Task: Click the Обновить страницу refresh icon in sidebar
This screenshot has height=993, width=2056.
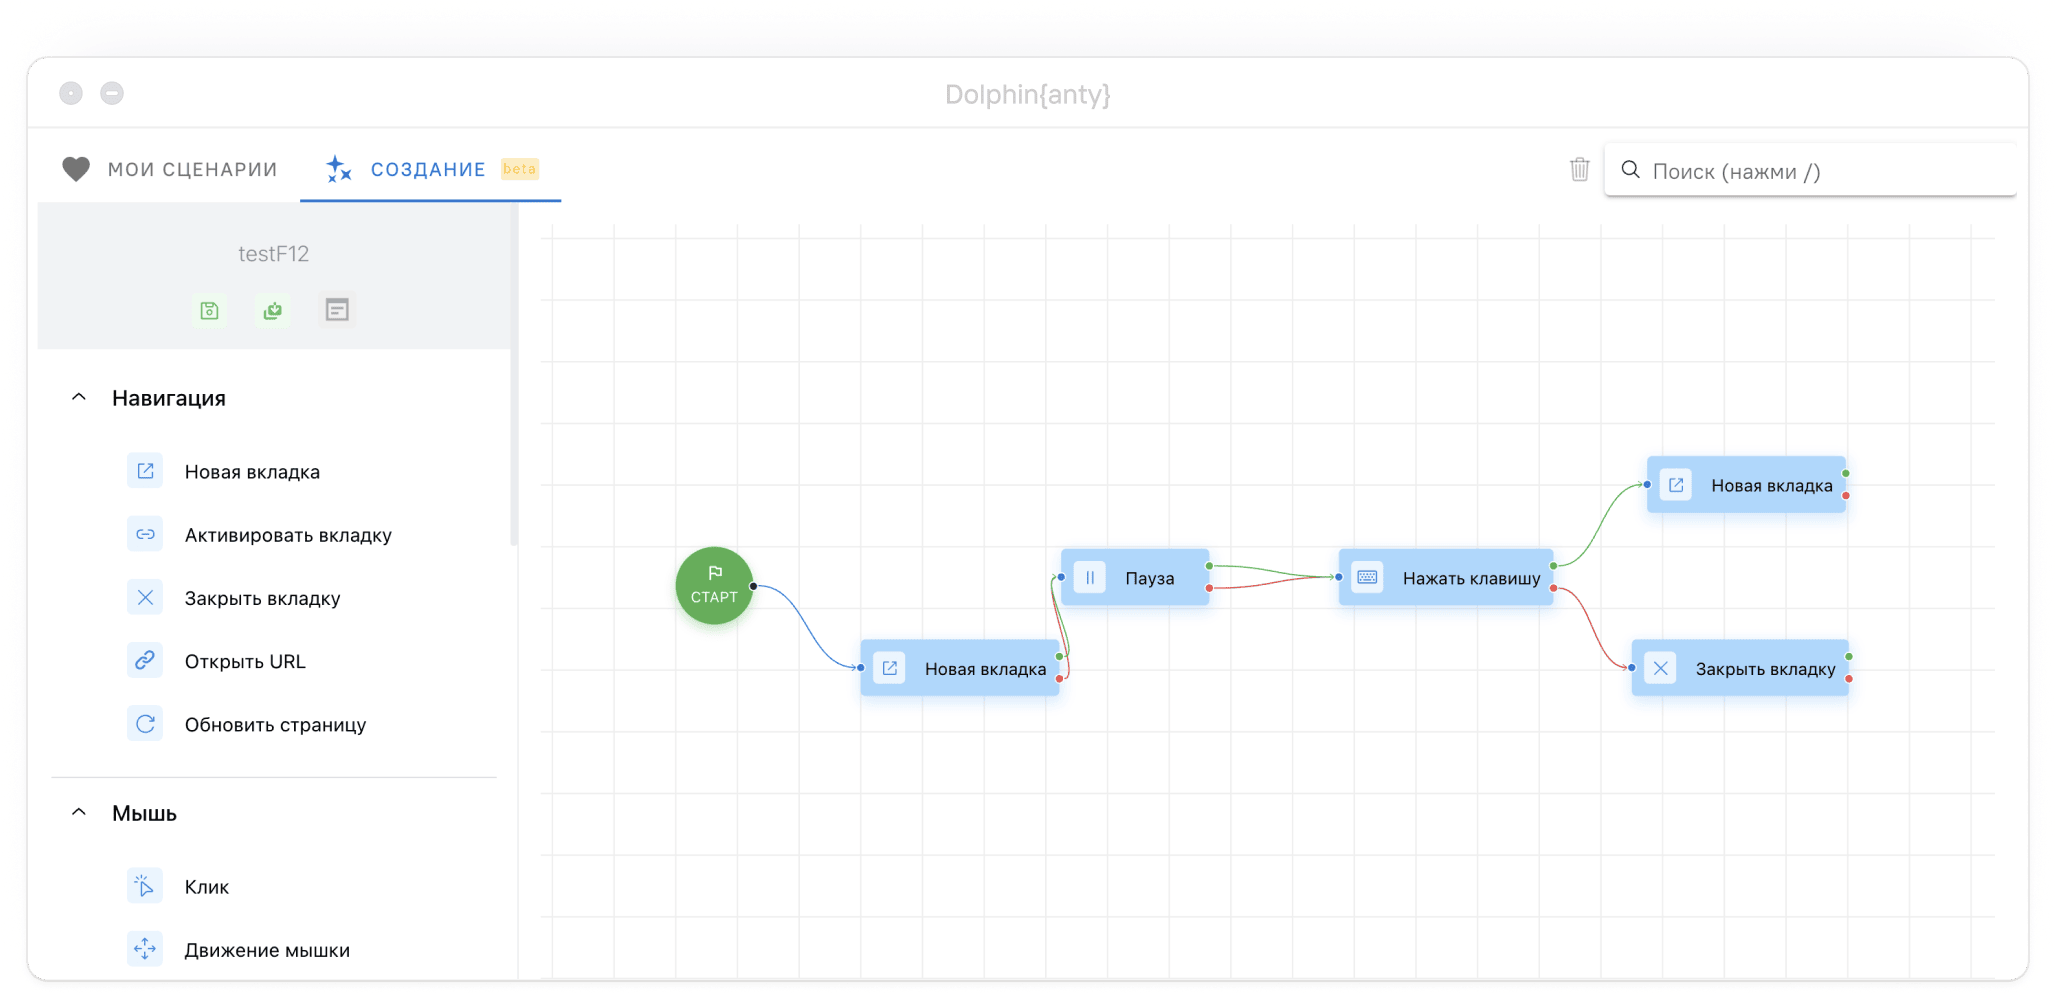Action: (145, 724)
